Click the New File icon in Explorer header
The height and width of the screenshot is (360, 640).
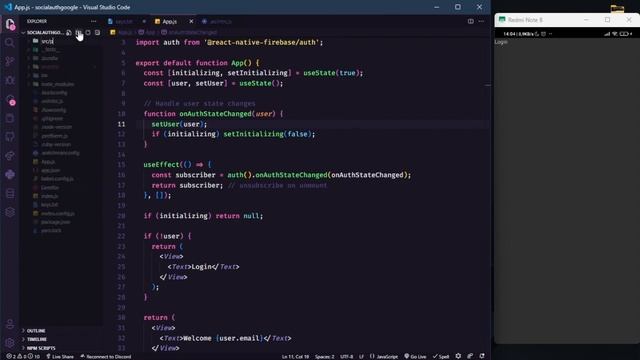[69, 32]
